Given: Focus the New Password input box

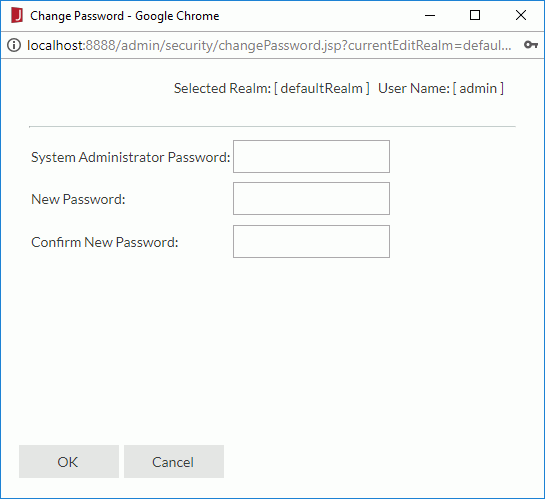Looking at the screenshot, I should tap(311, 198).
